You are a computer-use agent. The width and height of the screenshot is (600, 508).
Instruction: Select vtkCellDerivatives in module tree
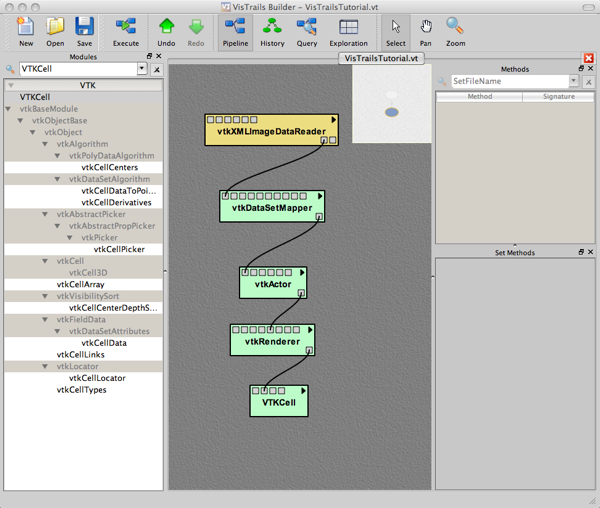click(116, 203)
